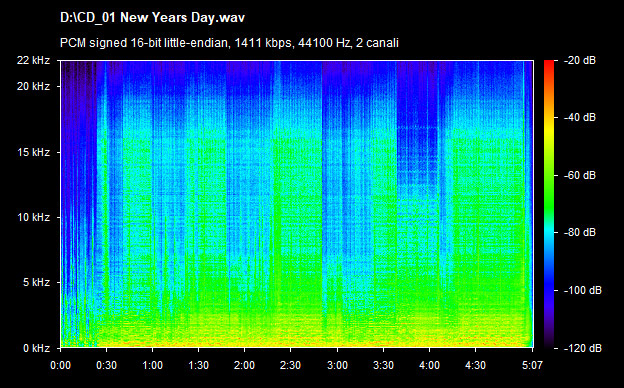The height and width of the screenshot is (388, 624).
Task: Click the '1:00' time axis label
Action: (152, 365)
